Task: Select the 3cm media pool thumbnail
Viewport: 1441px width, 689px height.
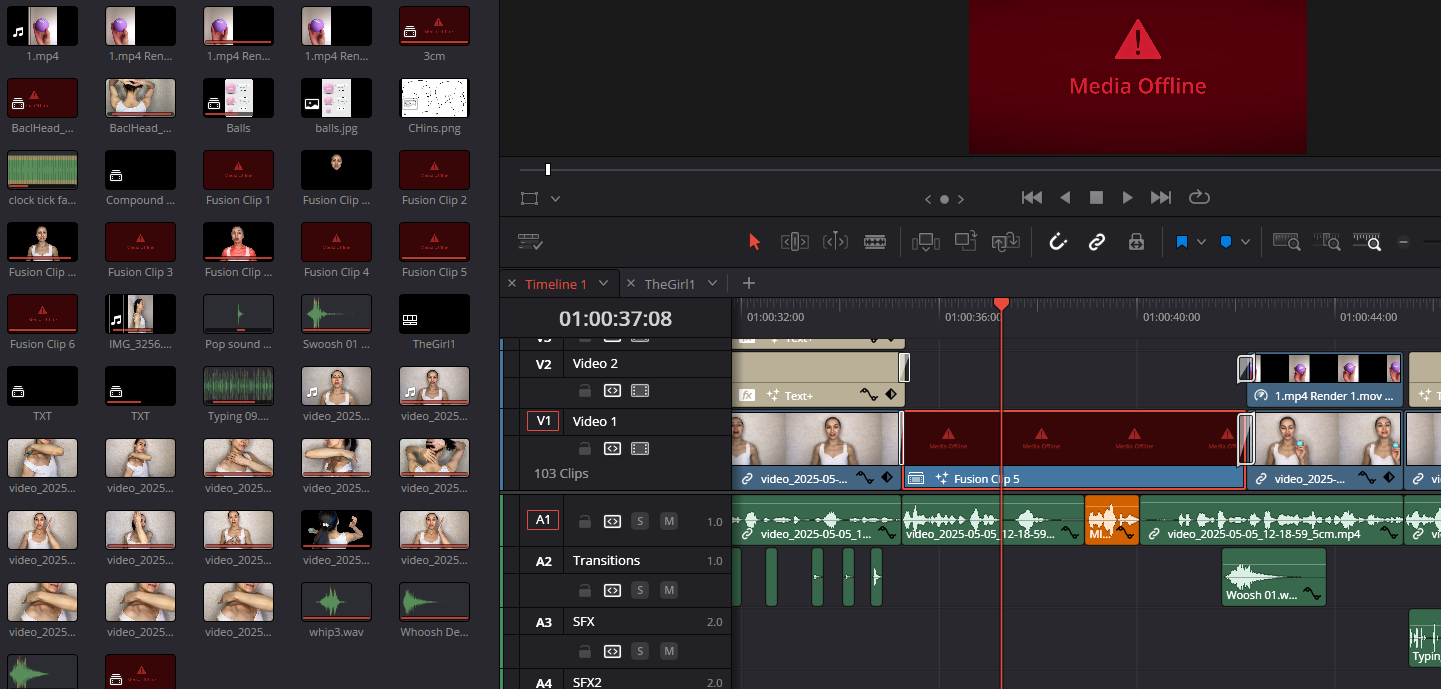Action: [434, 26]
